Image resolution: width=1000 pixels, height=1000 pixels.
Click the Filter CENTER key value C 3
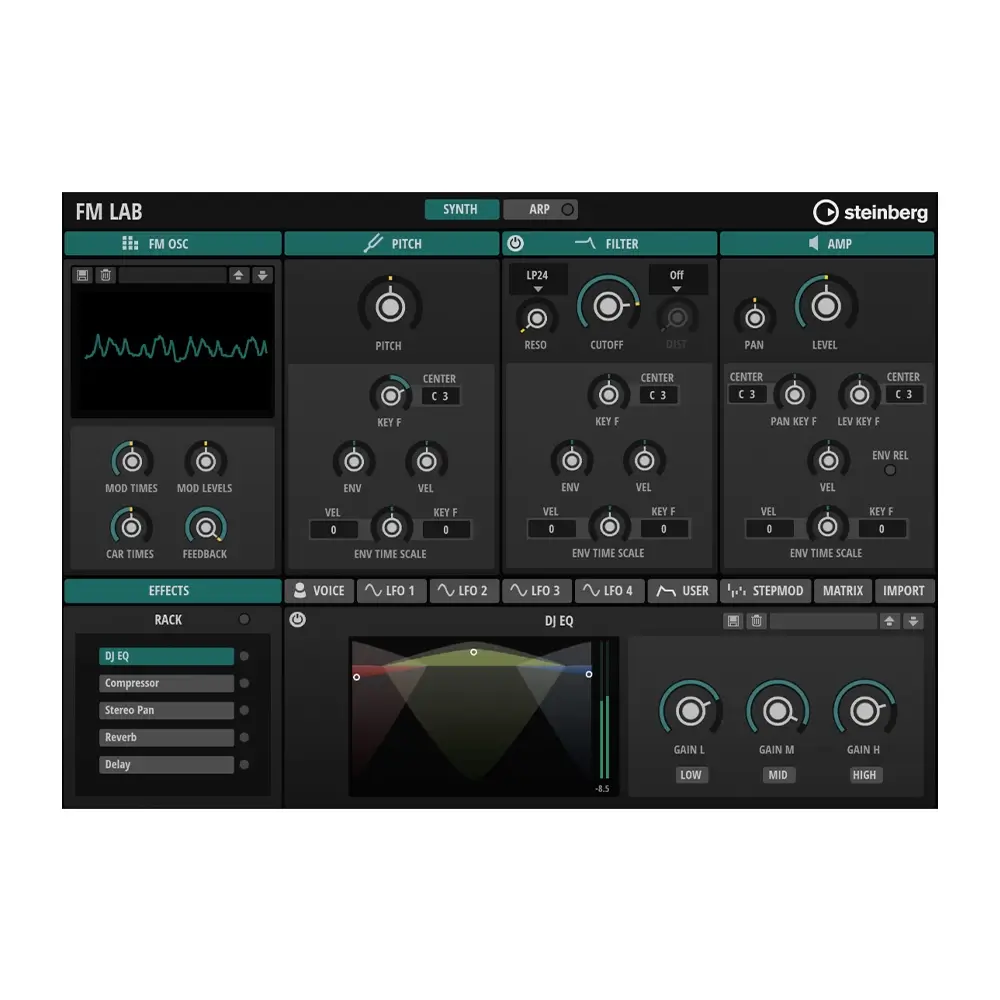tap(658, 395)
